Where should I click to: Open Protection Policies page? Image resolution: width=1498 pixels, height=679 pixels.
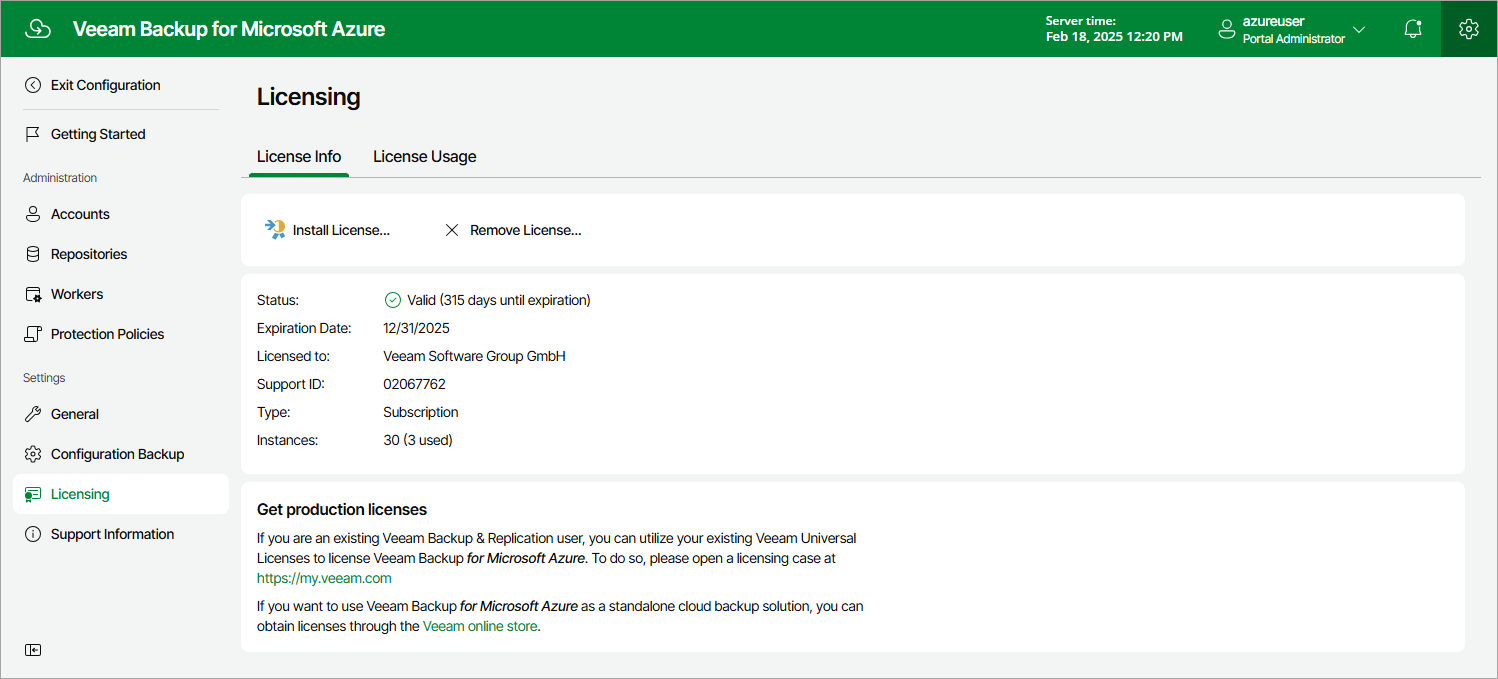click(x=107, y=334)
